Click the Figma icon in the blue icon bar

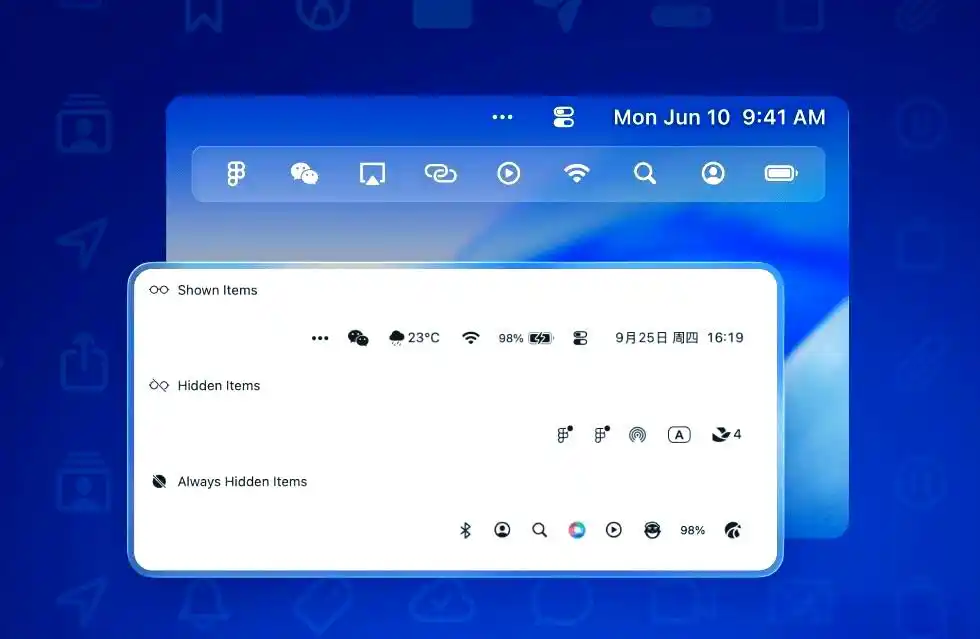(x=236, y=174)
